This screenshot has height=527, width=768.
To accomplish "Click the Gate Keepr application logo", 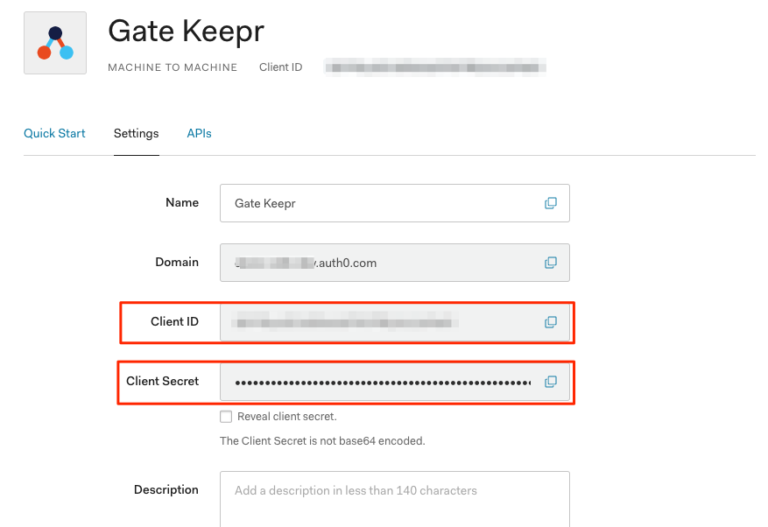I will pos(55,43).
